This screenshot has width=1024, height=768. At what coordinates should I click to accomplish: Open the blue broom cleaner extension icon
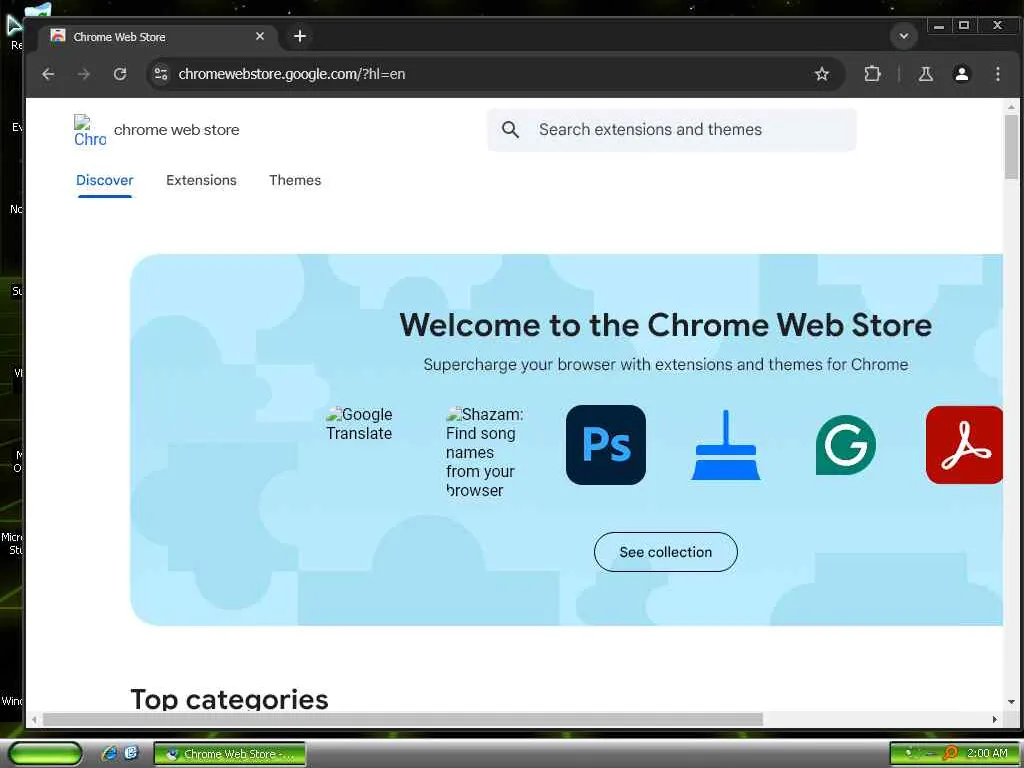726,445
